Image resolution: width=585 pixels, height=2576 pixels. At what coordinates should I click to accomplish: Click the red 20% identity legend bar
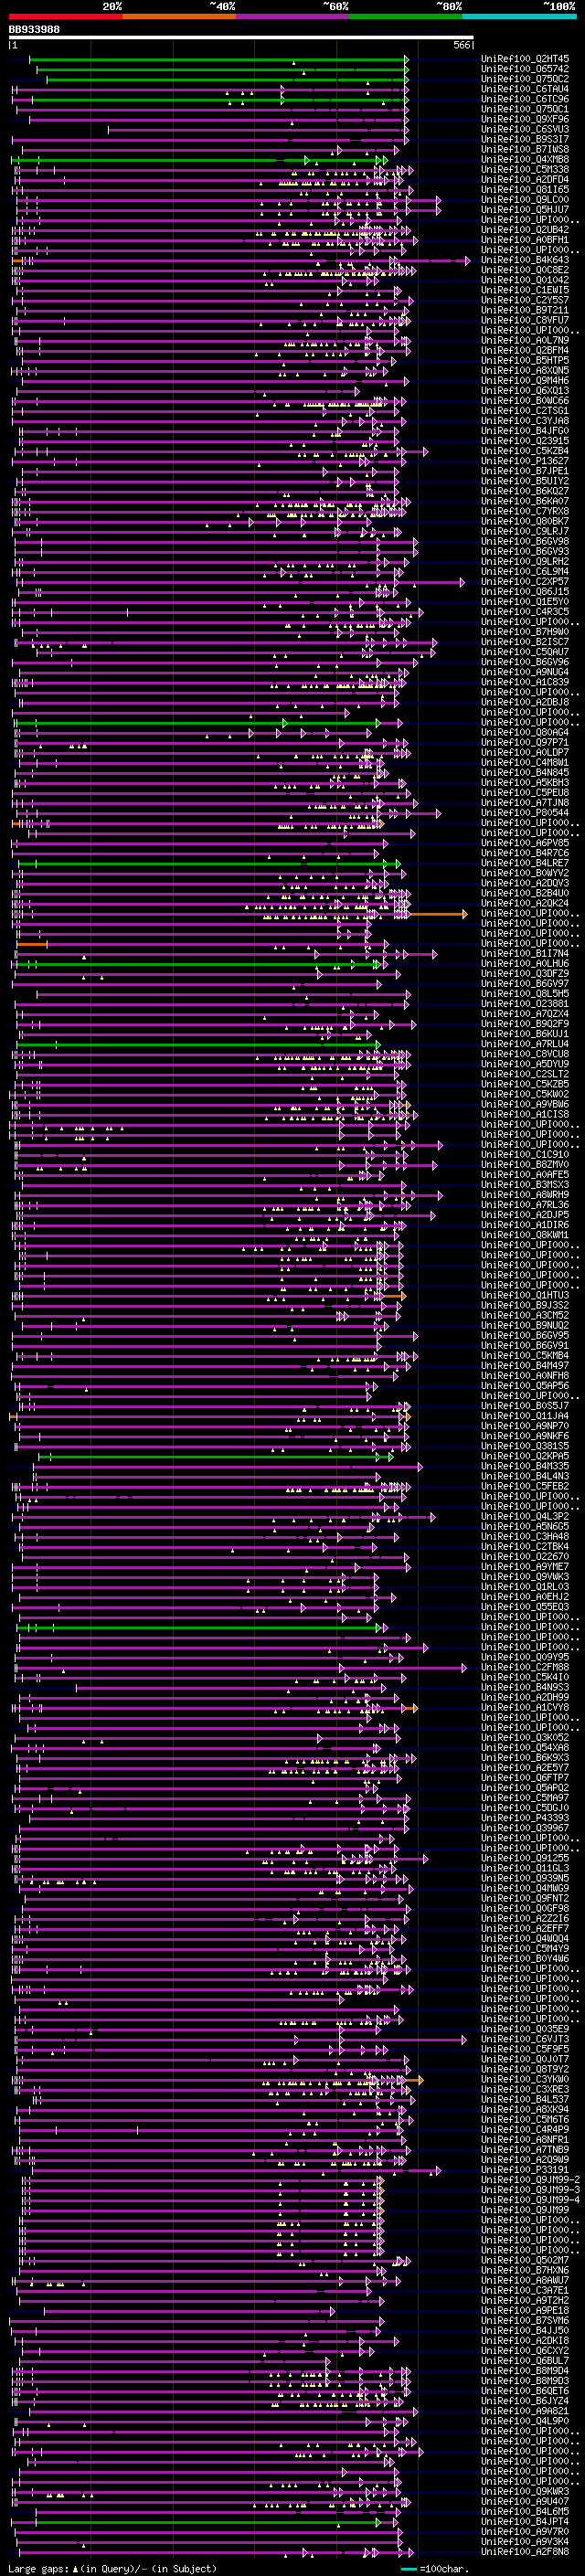click(65, 17)
